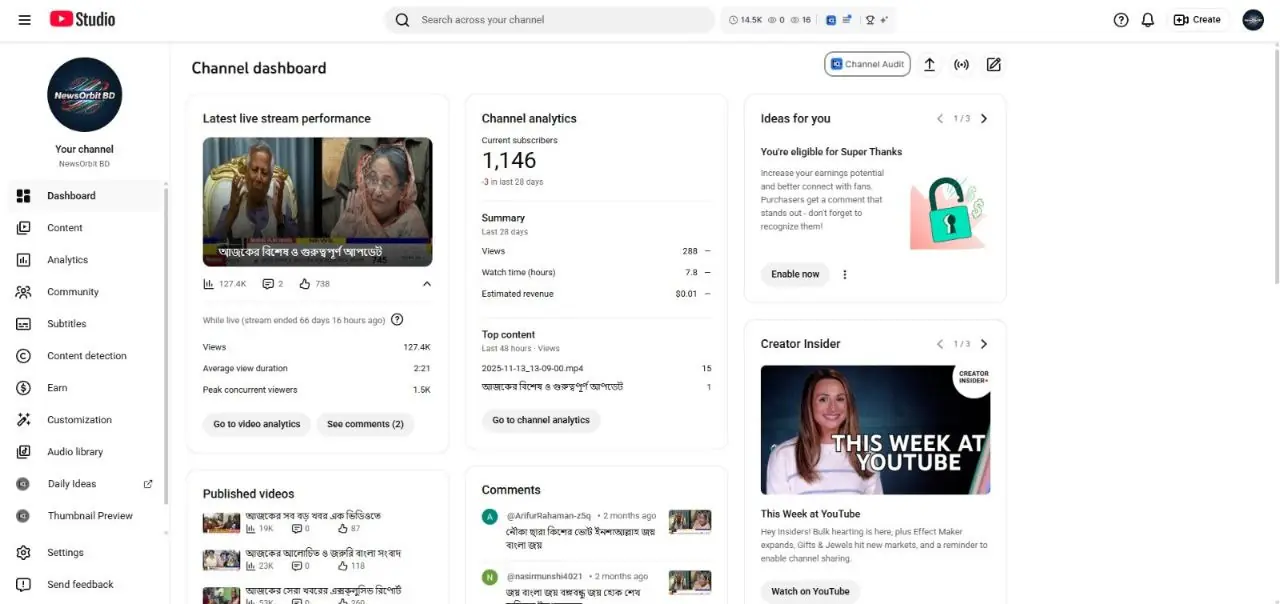
Task: Go to next Ideas for you card
Action: (x=984, y=118)
